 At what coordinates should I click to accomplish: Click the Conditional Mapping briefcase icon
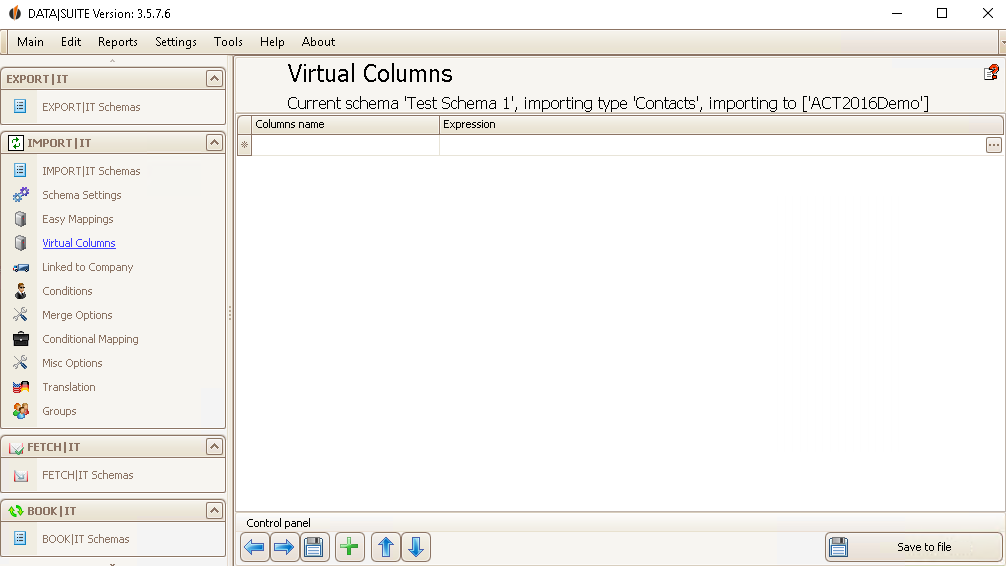pos(21,339)
